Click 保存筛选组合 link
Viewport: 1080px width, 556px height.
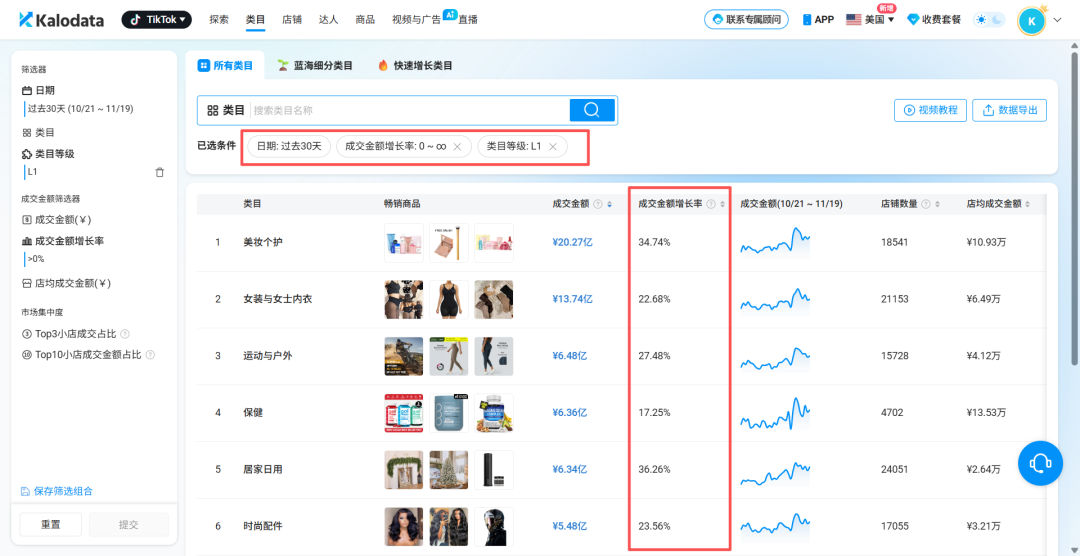(56, 491)
